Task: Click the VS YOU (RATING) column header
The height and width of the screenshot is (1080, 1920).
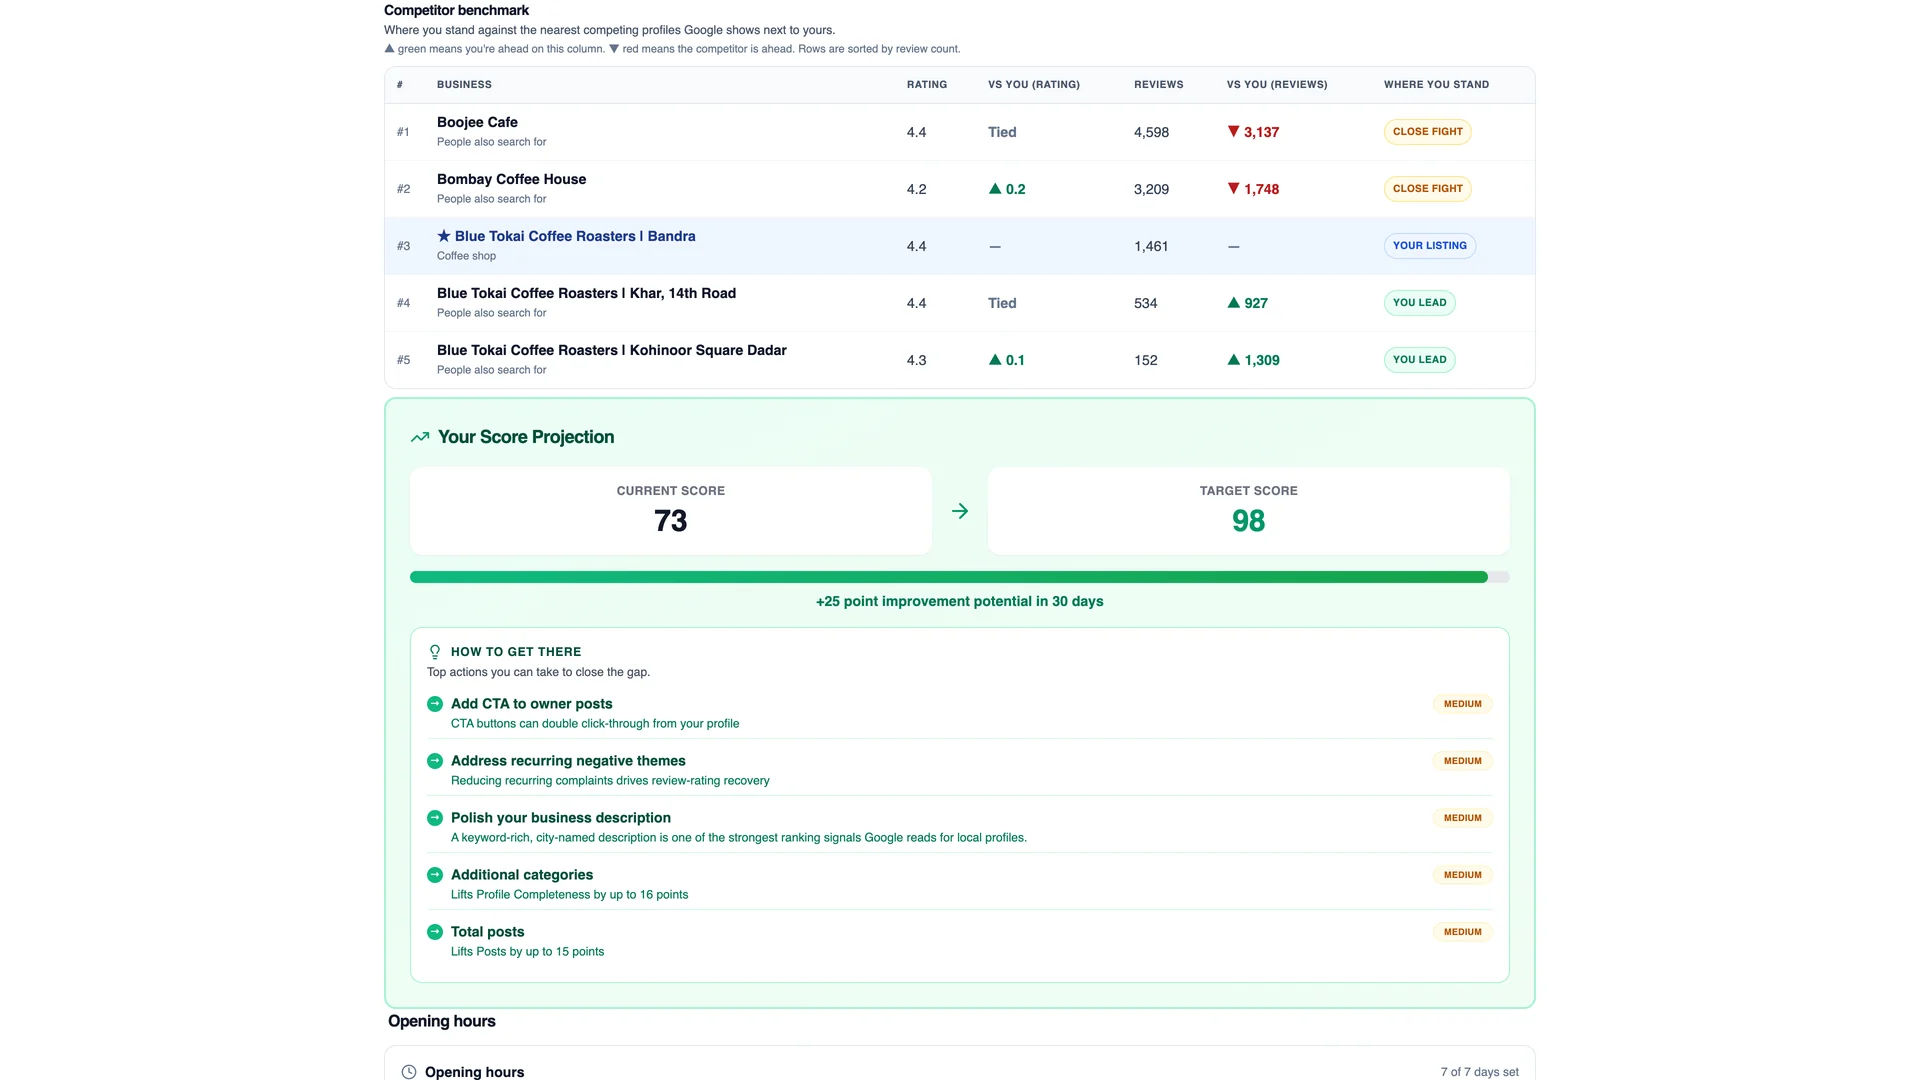Action: [1034, 85]
